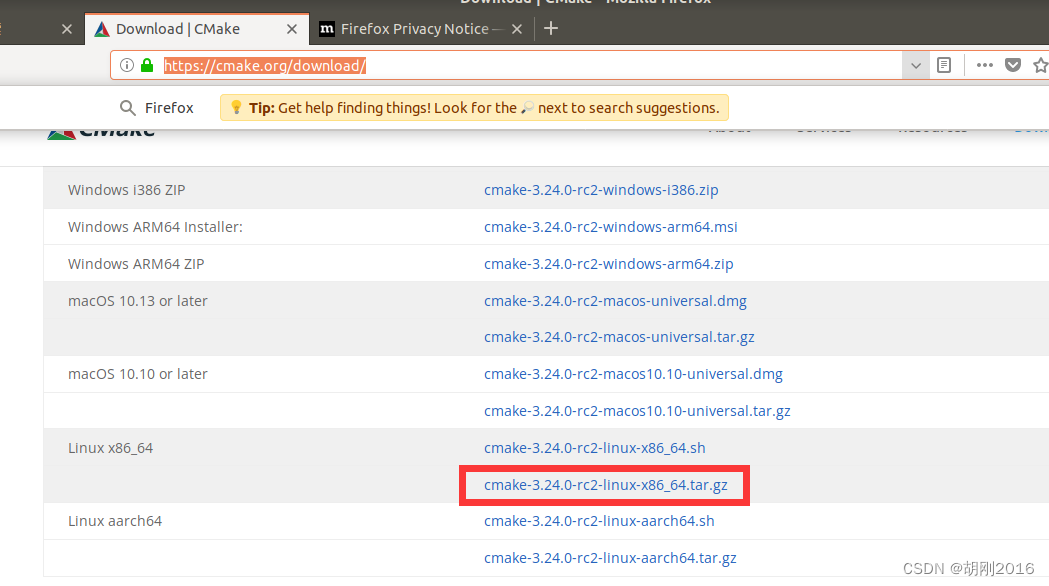Save page to Pocket icon
Viewport: 1049px width, 586px height.
(1013, 65)
